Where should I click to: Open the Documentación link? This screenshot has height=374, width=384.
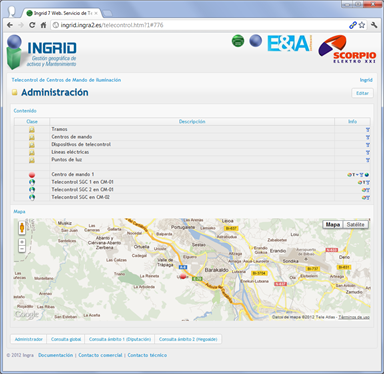(x=55, y=355)
